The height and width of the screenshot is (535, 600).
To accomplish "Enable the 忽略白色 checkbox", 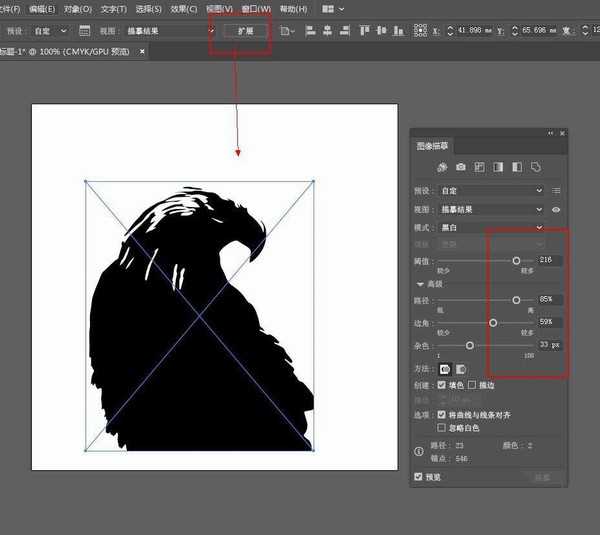I will pyautogui.click(x=443, y=427).
